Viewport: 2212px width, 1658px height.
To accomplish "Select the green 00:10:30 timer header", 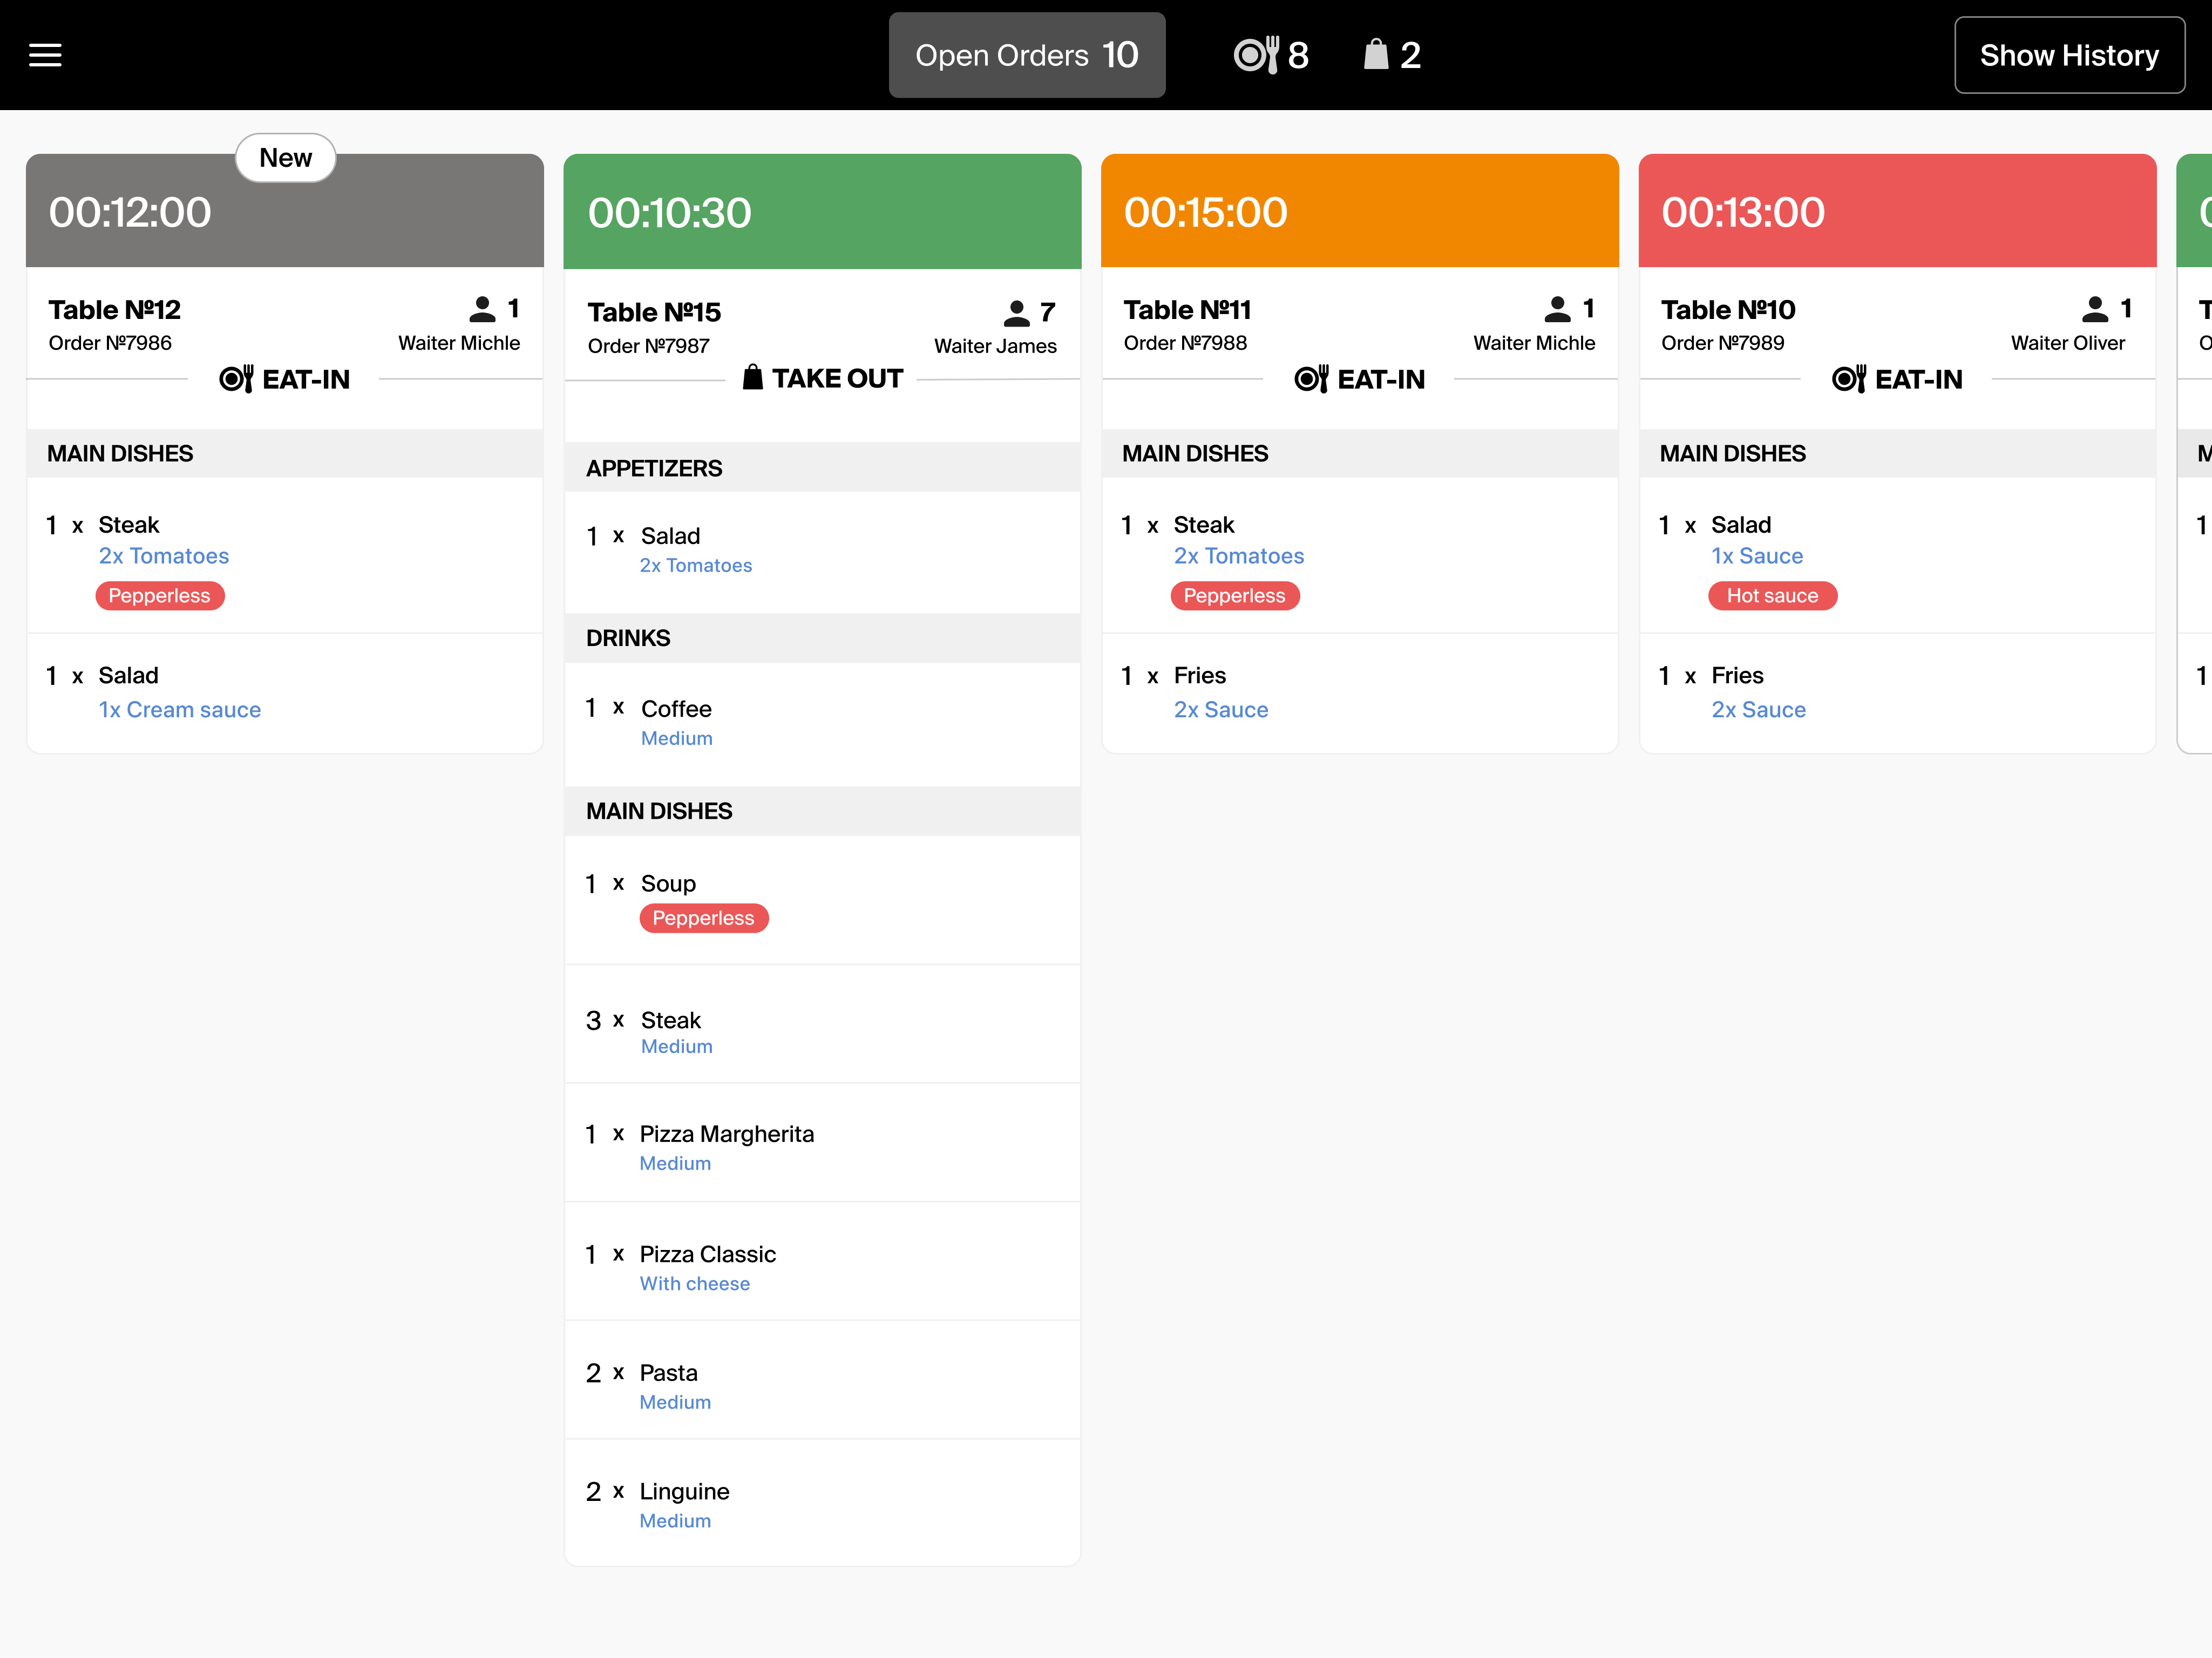I will tap(822, 211).
